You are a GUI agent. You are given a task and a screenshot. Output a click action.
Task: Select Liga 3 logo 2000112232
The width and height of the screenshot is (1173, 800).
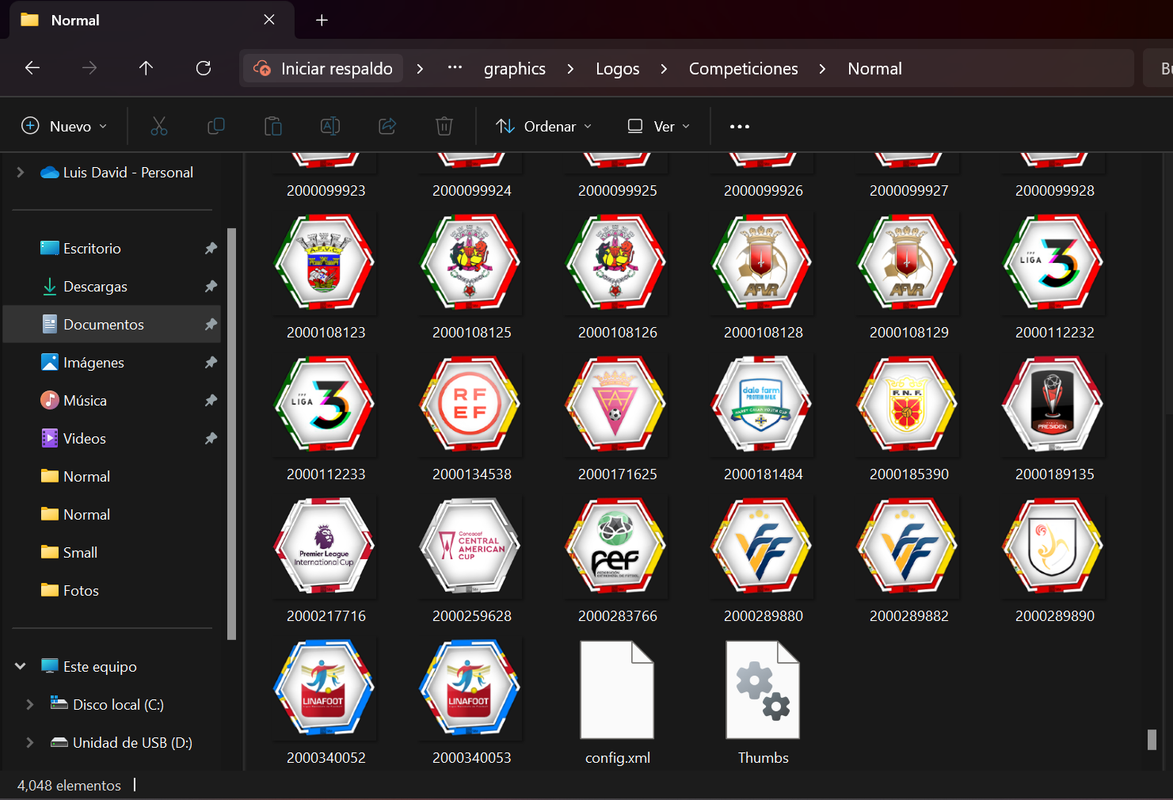(1053, 263)
